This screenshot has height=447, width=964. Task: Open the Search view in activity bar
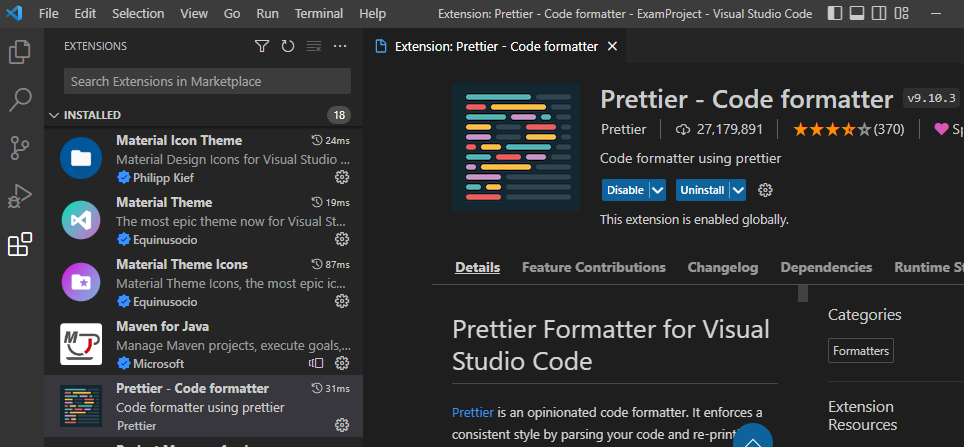pos(20,100)
